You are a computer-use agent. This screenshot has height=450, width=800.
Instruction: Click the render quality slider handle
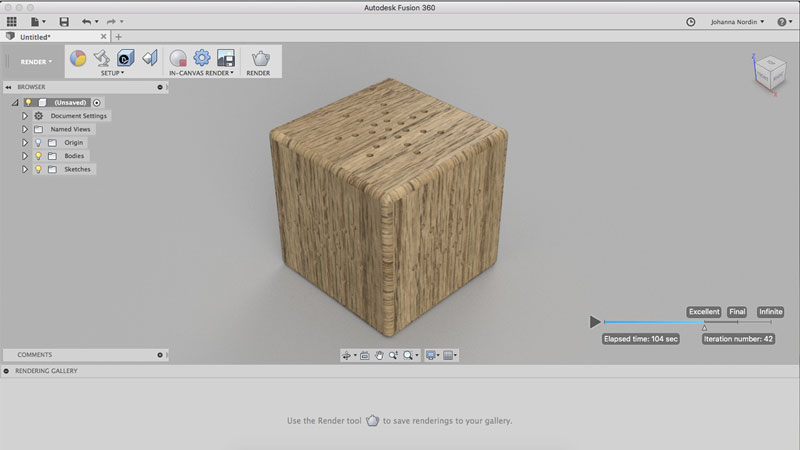[x=705, y=328]
